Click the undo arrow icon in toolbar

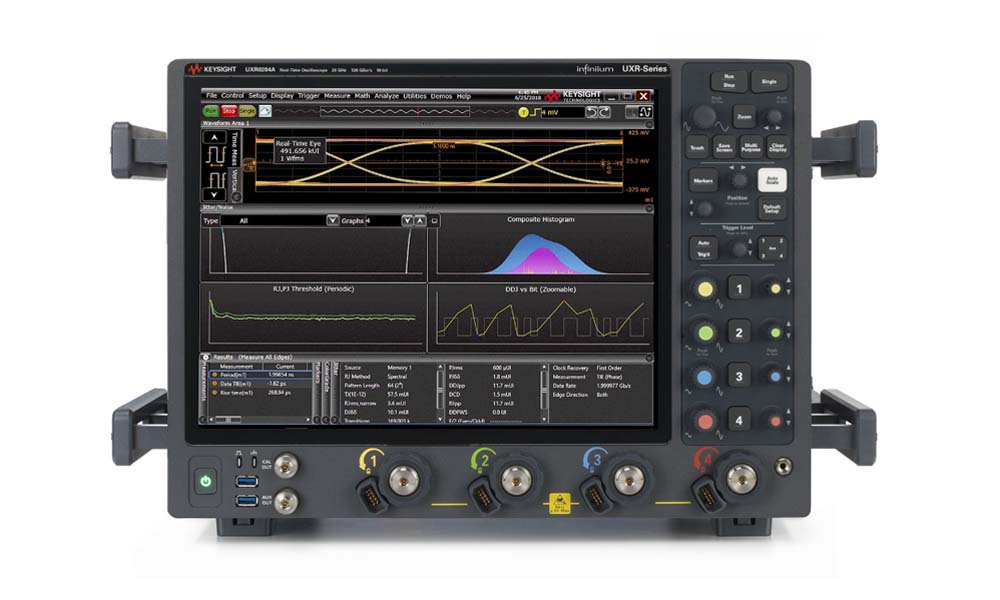[x=593, y=111]
